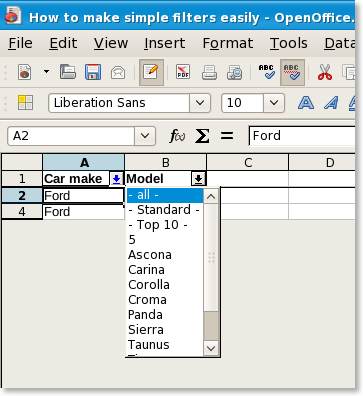The width and height of the screenshot is (363, 396).
Task: Select '5' in the Model filter list
Action: tap(165, 240)
